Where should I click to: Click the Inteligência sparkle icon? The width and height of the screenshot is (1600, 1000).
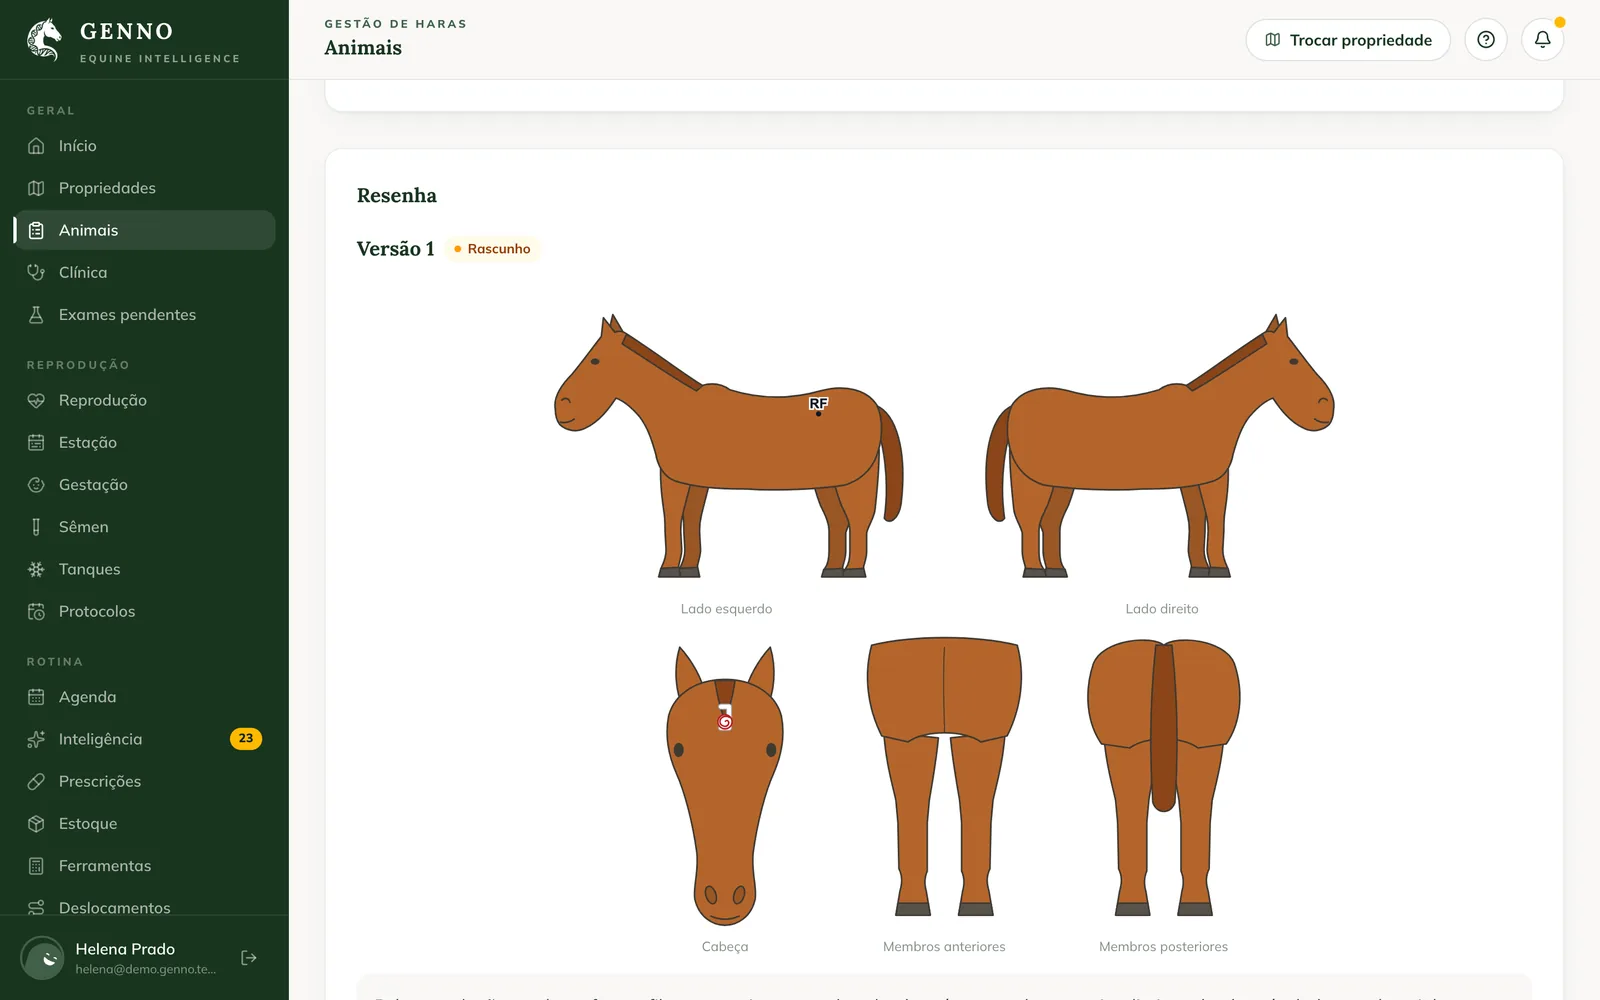tap(36, 739)
